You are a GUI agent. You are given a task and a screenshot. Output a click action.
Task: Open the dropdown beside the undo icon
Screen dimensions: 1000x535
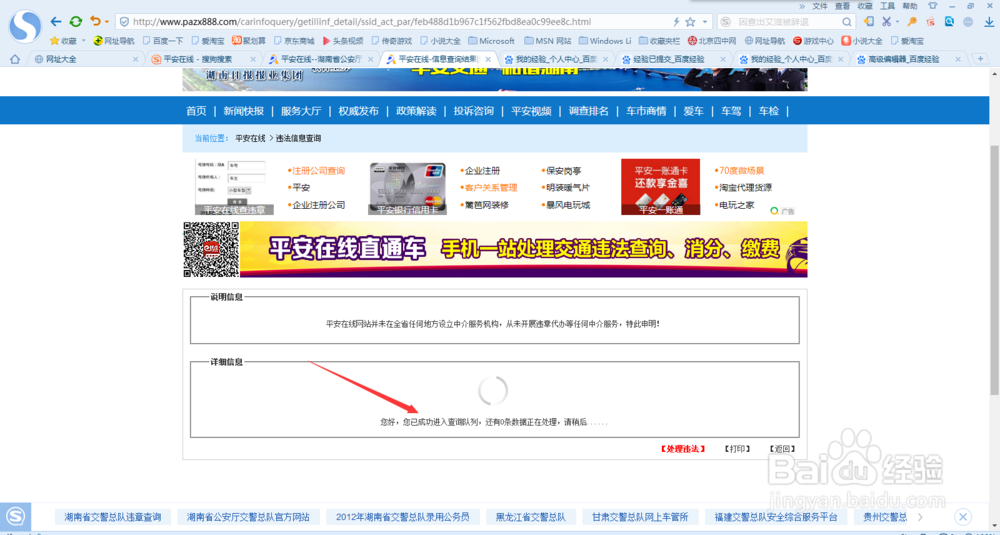[107, 22]
